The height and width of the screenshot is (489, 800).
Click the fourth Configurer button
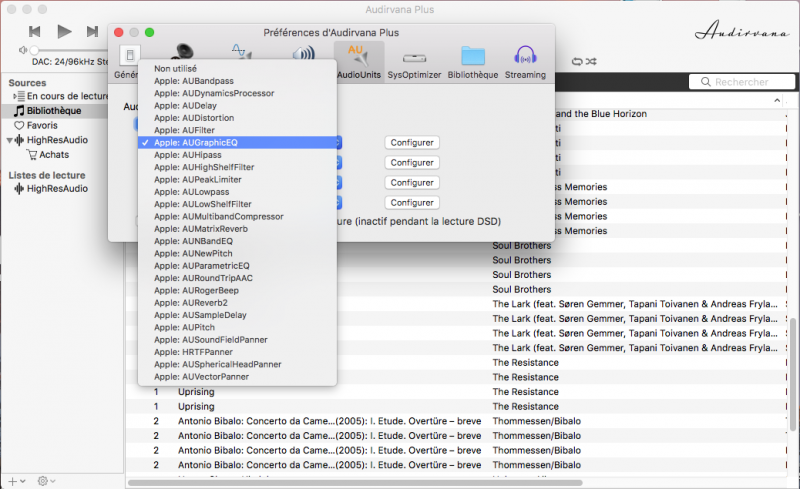[412, 202]
